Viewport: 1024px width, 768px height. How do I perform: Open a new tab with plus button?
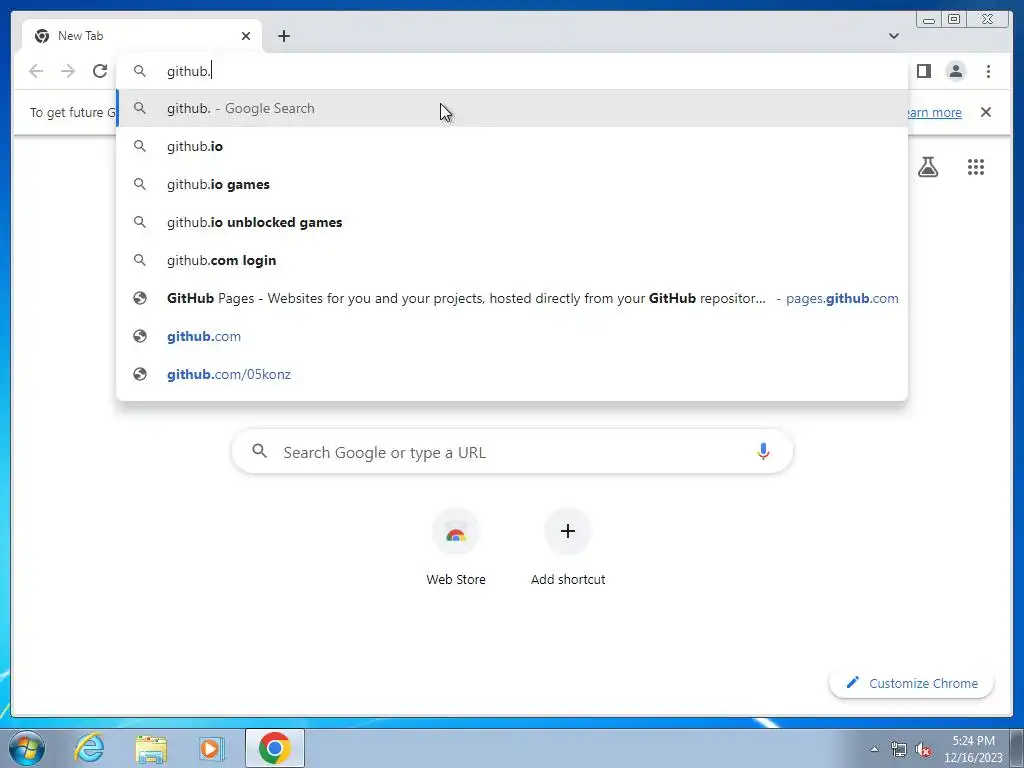[x=283, y=36]
